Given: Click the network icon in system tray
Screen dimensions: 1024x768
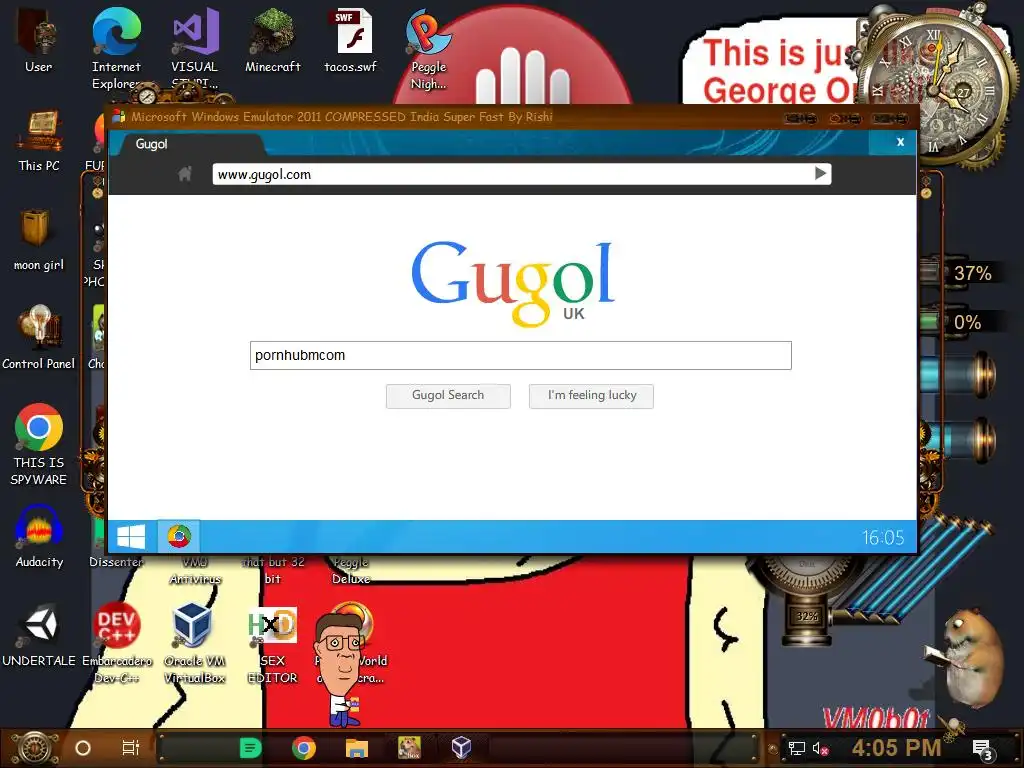Looking at the screenshot, I should pyautogui.click(x=796, y=748).
